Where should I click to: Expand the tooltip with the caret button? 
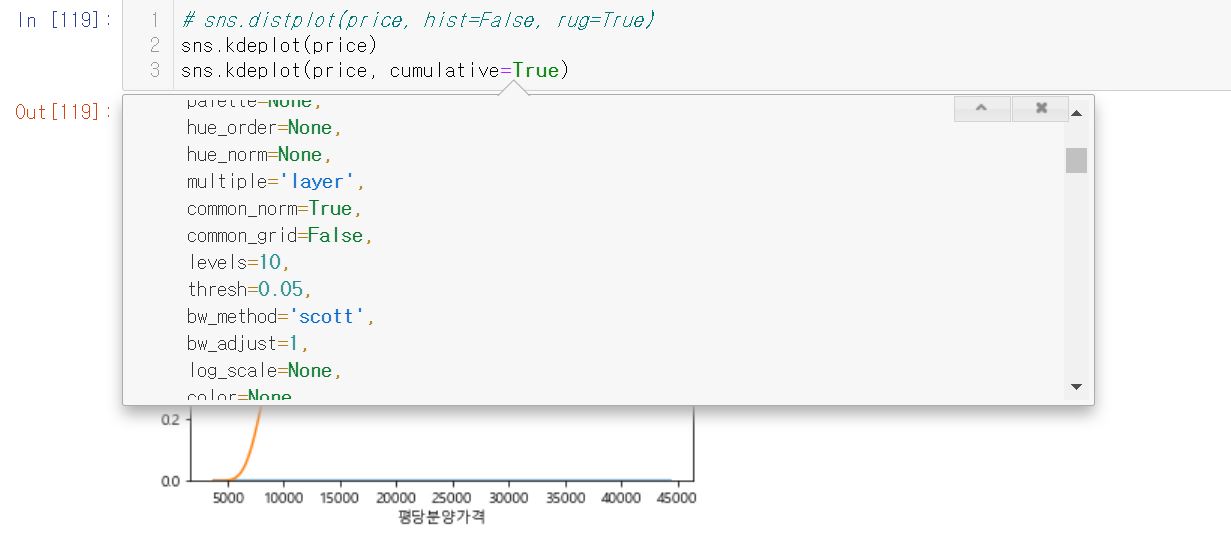pyautogui.click(x=982, y=109)
